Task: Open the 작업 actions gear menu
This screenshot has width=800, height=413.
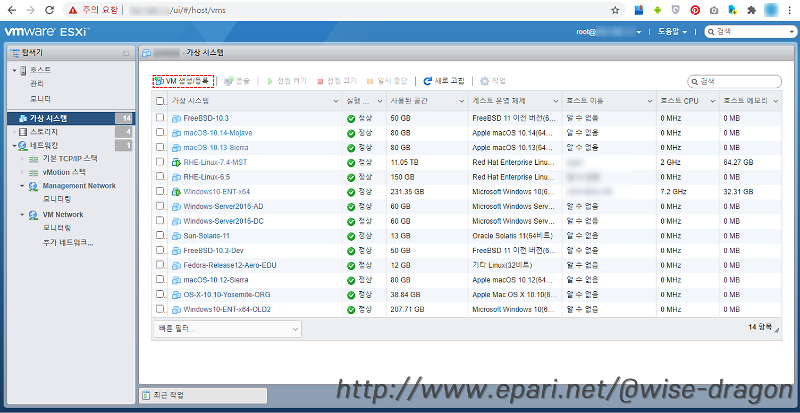Action: coord(493,81)
